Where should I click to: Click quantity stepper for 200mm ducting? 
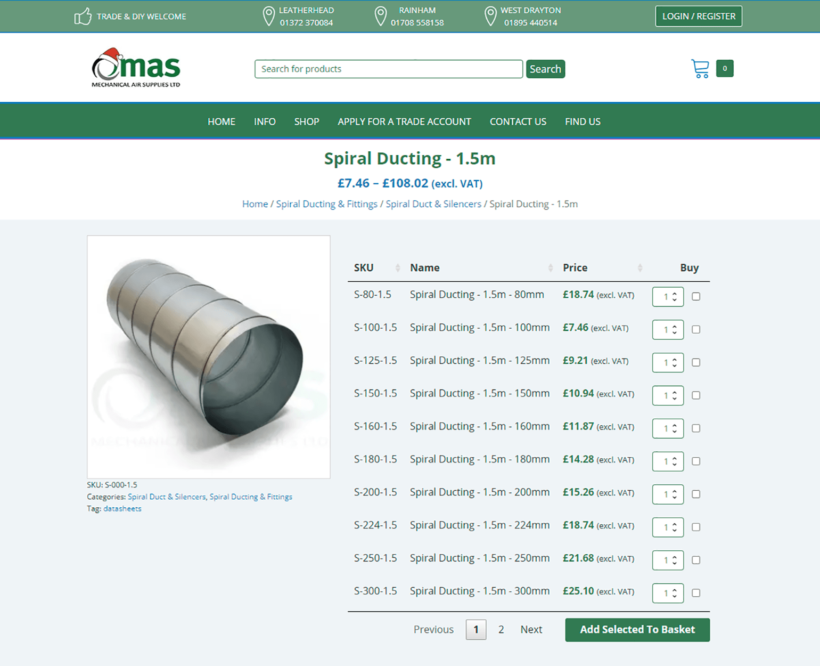[674, 494]
